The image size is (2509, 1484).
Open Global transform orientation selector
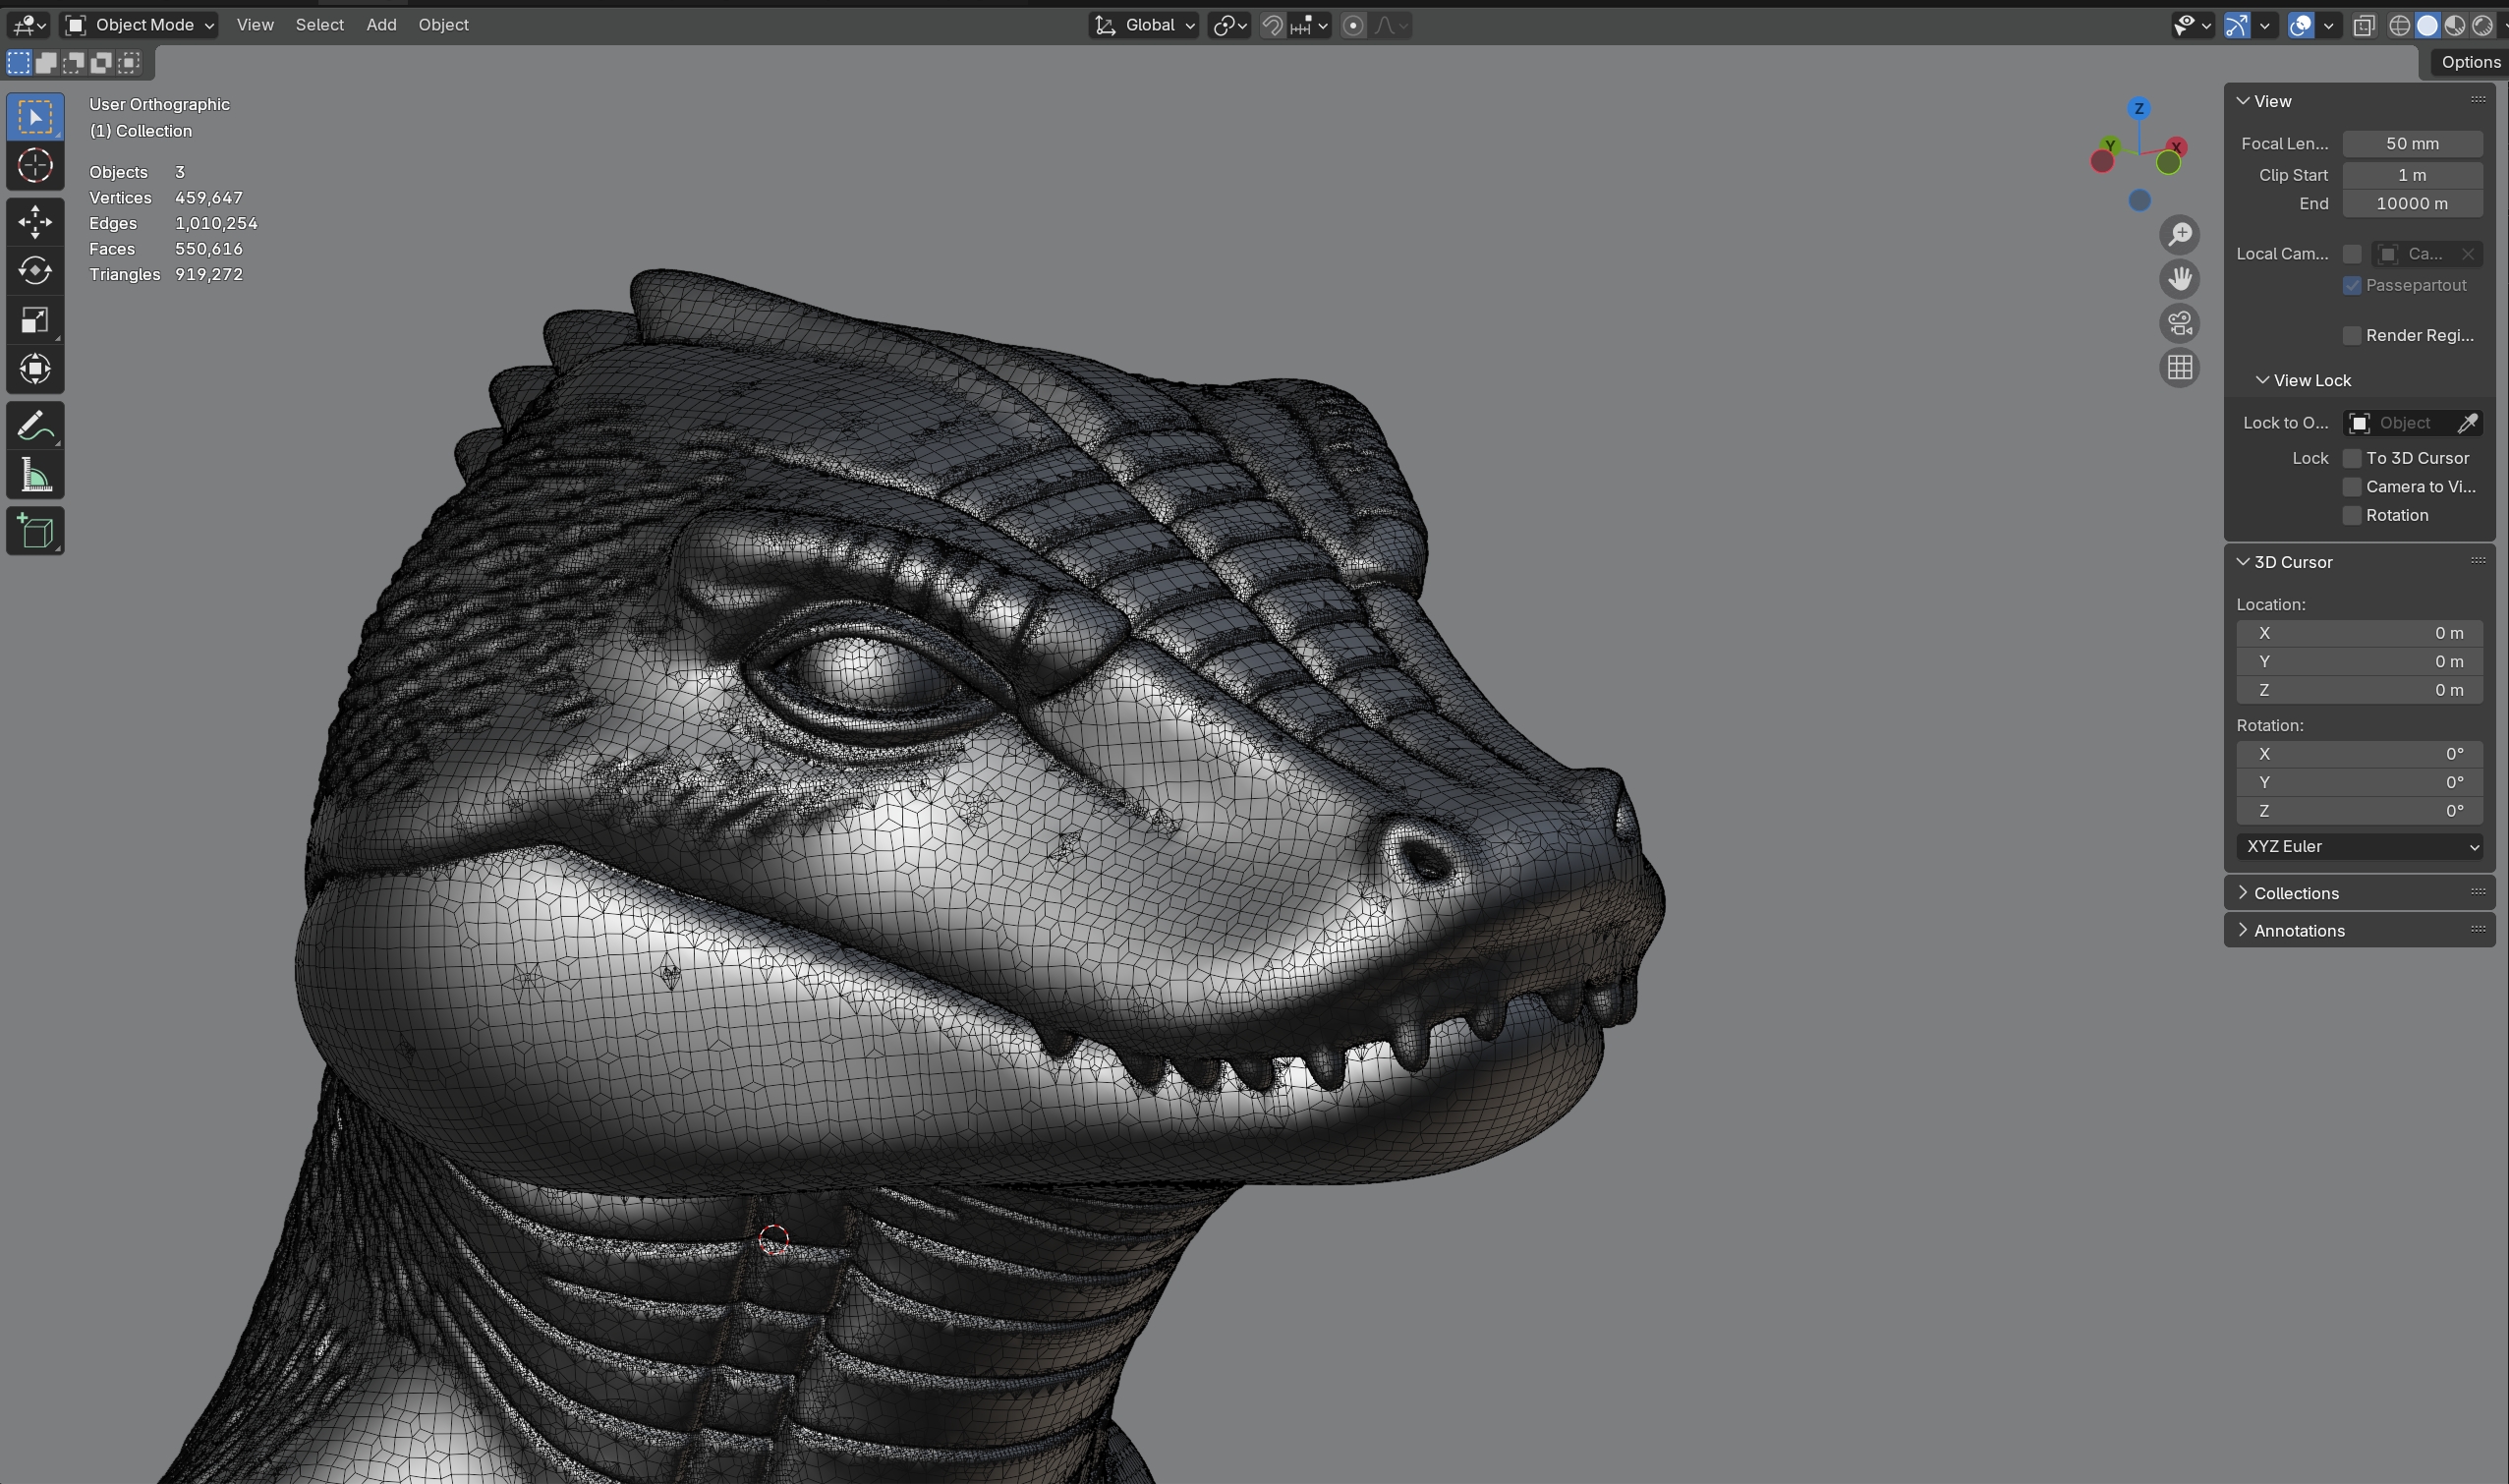pos(1144,25)
